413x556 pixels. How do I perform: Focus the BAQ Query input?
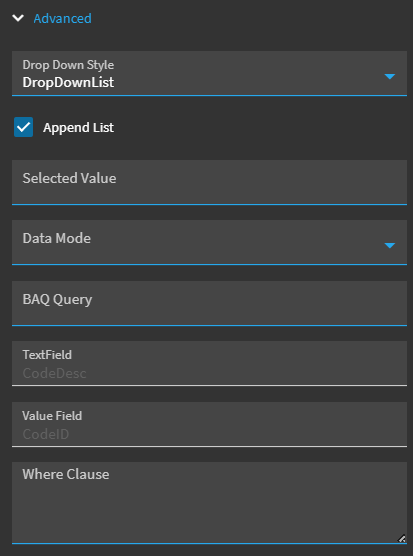[209, 303]
